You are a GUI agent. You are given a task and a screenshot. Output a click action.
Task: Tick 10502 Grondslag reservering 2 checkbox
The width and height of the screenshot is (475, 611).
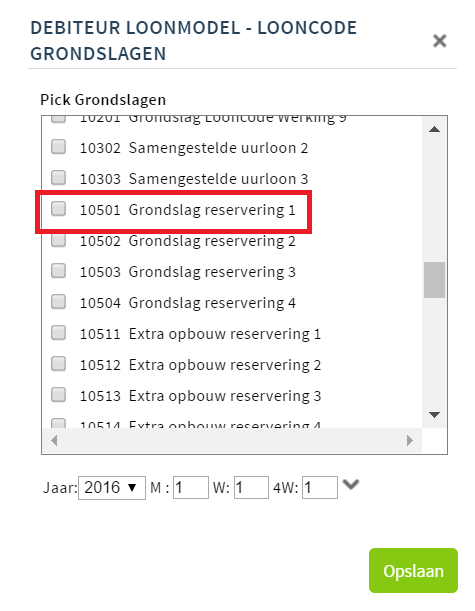[58, 240]
